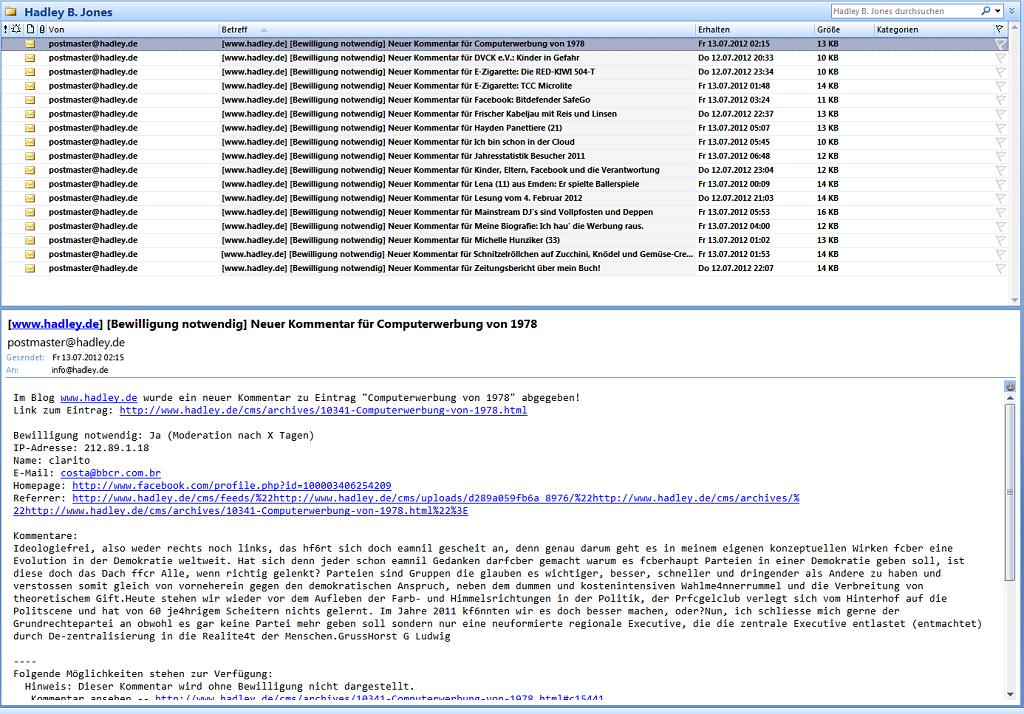Toggle follow-up flag on Computerwerbung von 1978 email

[1000, 44]
